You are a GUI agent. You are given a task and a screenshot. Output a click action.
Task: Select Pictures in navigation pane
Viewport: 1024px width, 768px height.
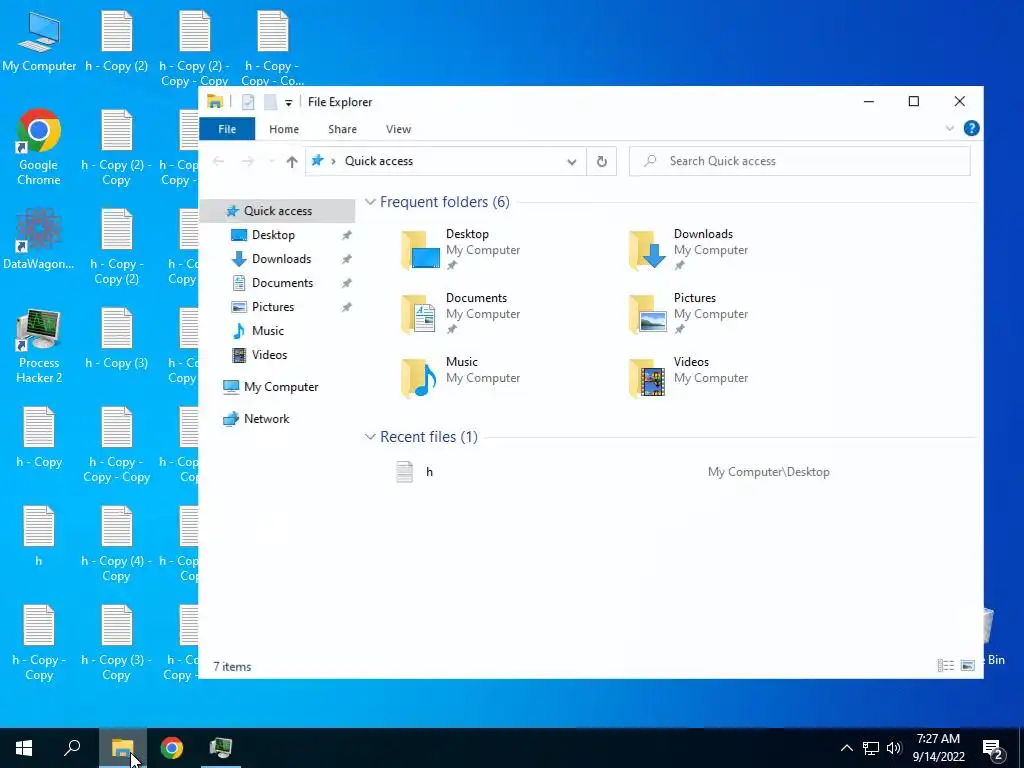click(x=272, y=307)
